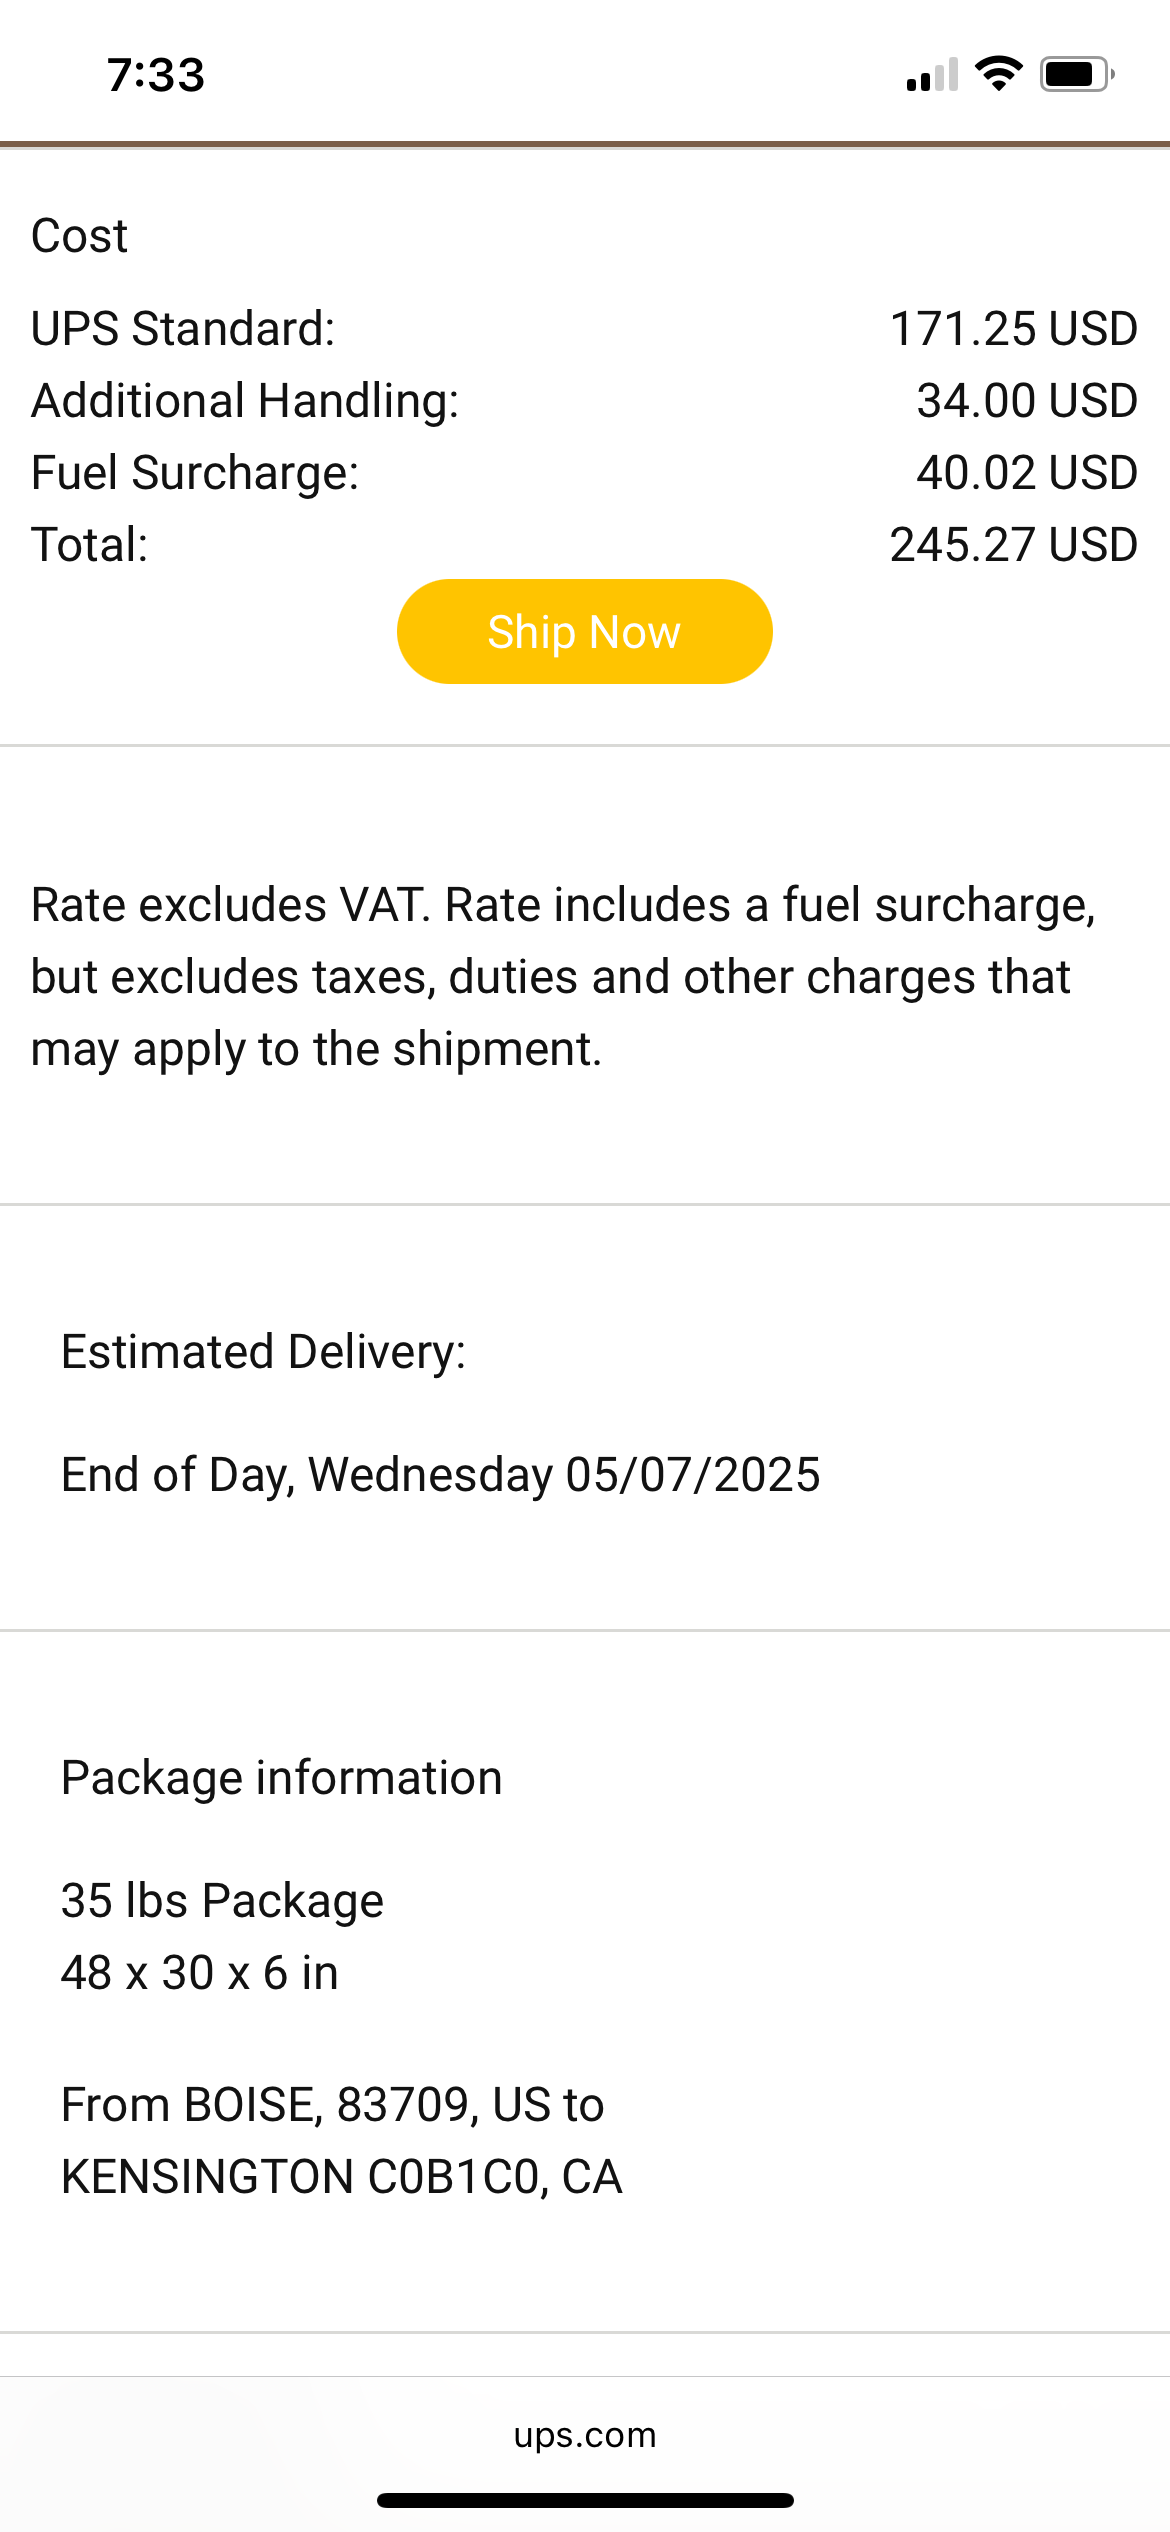This screenshot has width=1170, height=2532.
Task: Tap the battery indicator icon
Action: (x=1076, y=74)
